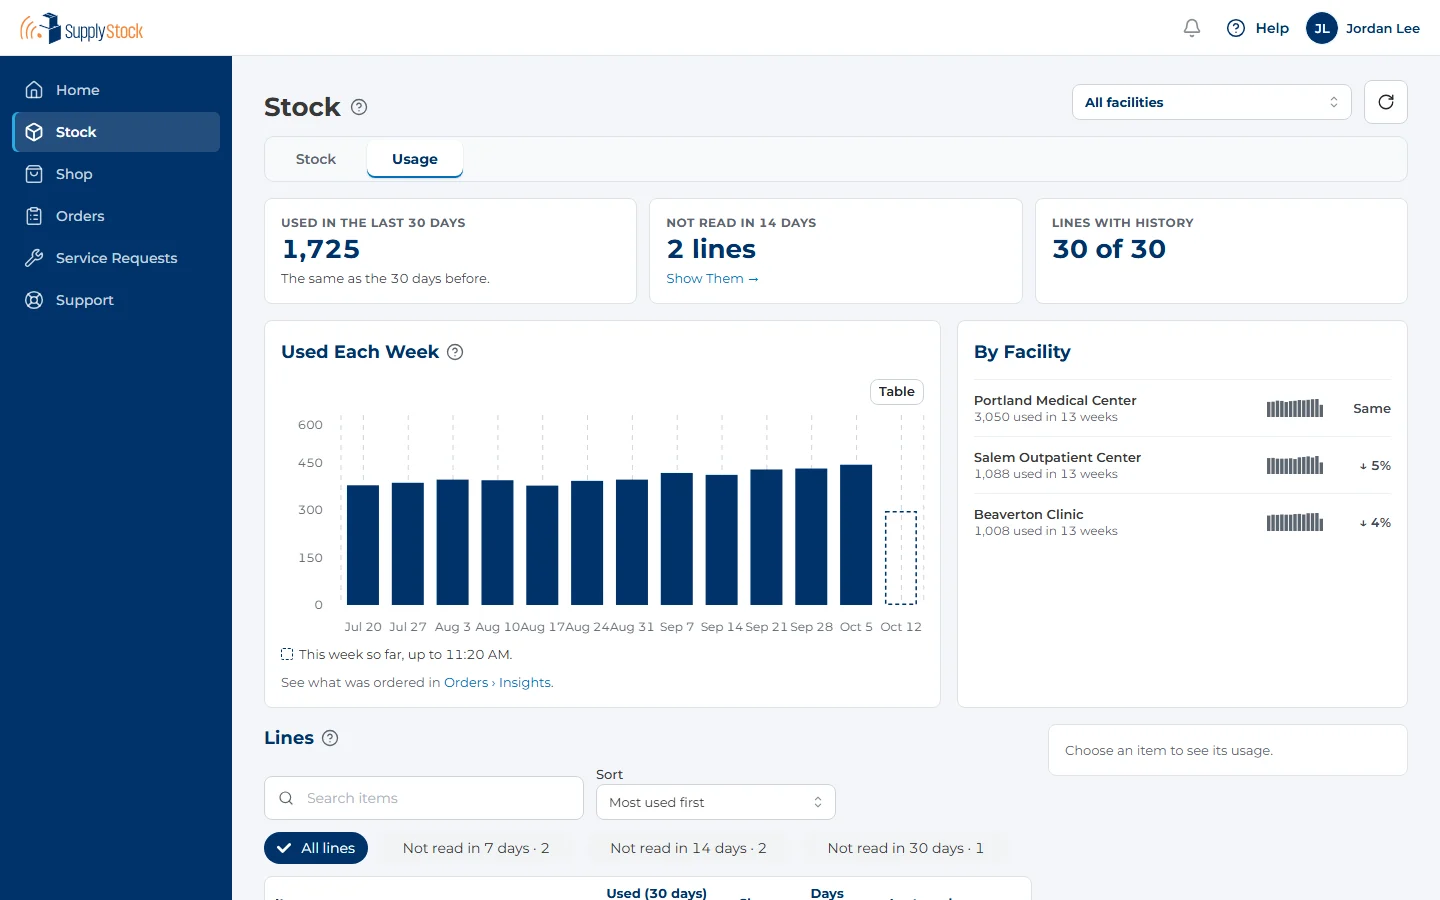Toggle the Not read in 7 days filter

[x=476, y=848]
